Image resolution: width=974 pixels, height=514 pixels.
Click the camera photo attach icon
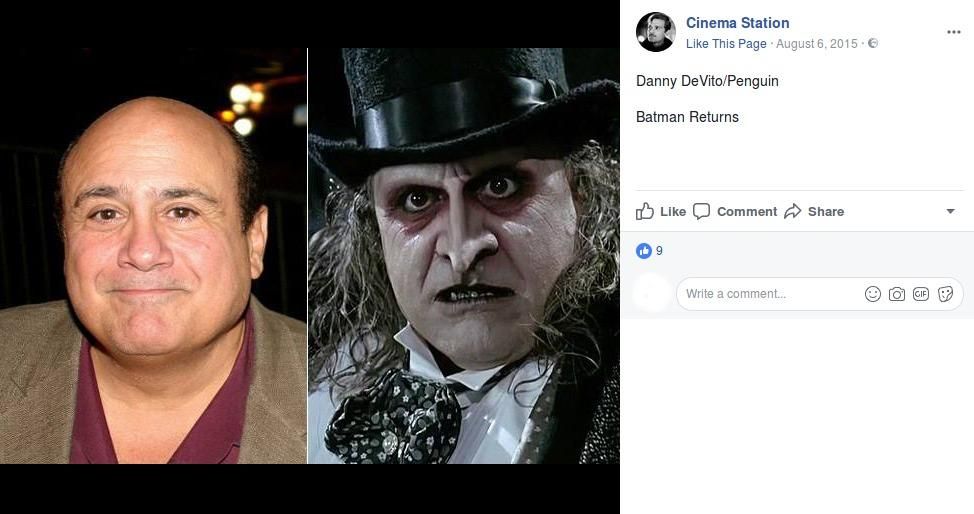[897, 294]
